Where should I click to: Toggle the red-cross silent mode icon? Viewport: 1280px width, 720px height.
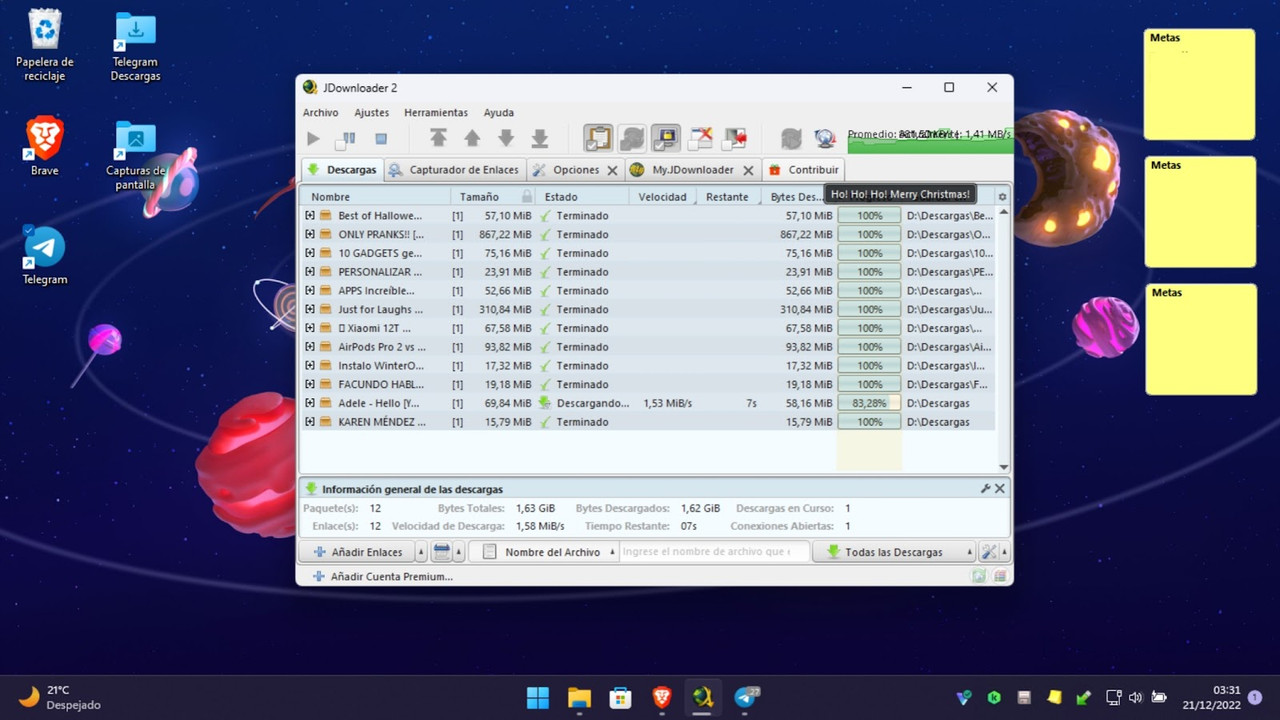(x=701, y=138)
